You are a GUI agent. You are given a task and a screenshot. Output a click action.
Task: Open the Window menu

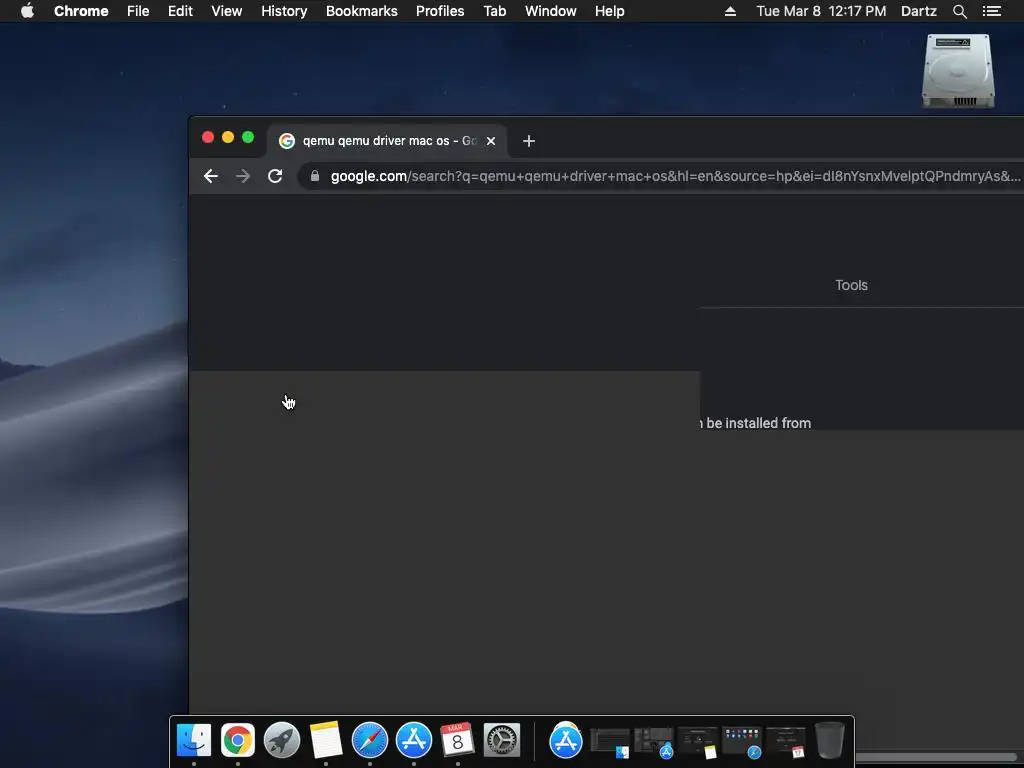[x=551, y=11]
